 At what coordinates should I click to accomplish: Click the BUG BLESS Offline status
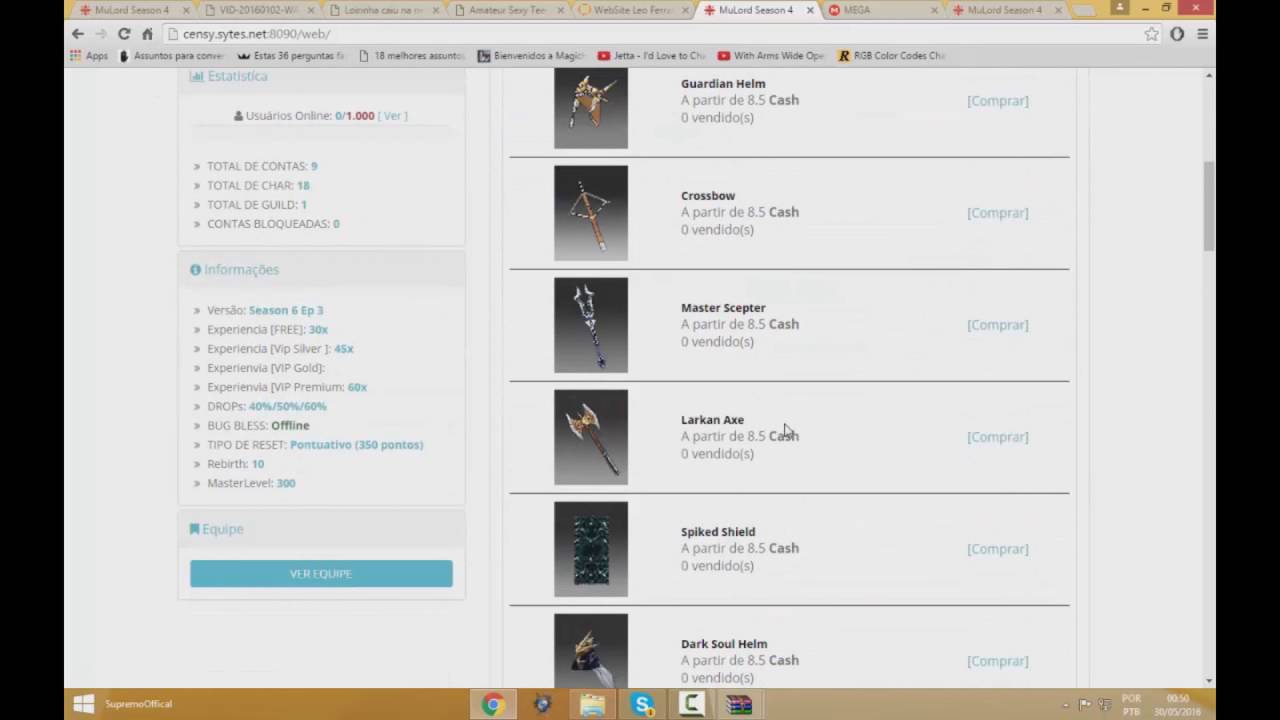(290, 426)
